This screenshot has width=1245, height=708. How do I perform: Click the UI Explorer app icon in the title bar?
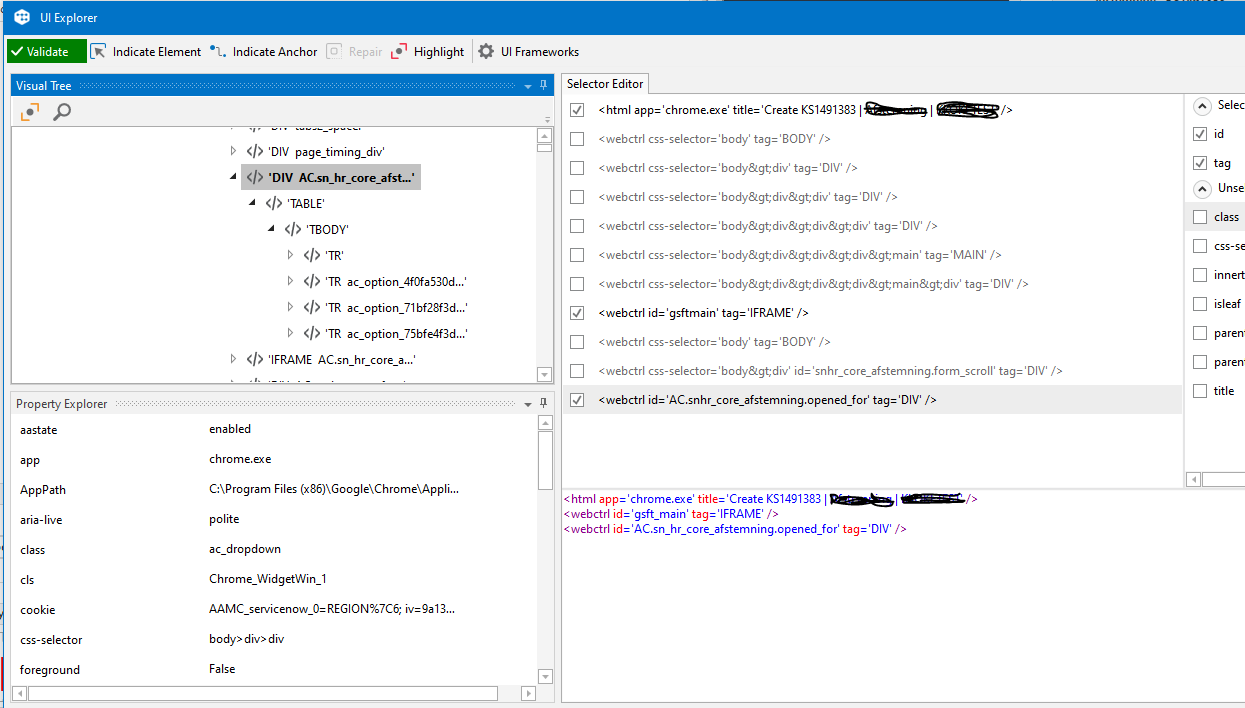pos(22,17)
